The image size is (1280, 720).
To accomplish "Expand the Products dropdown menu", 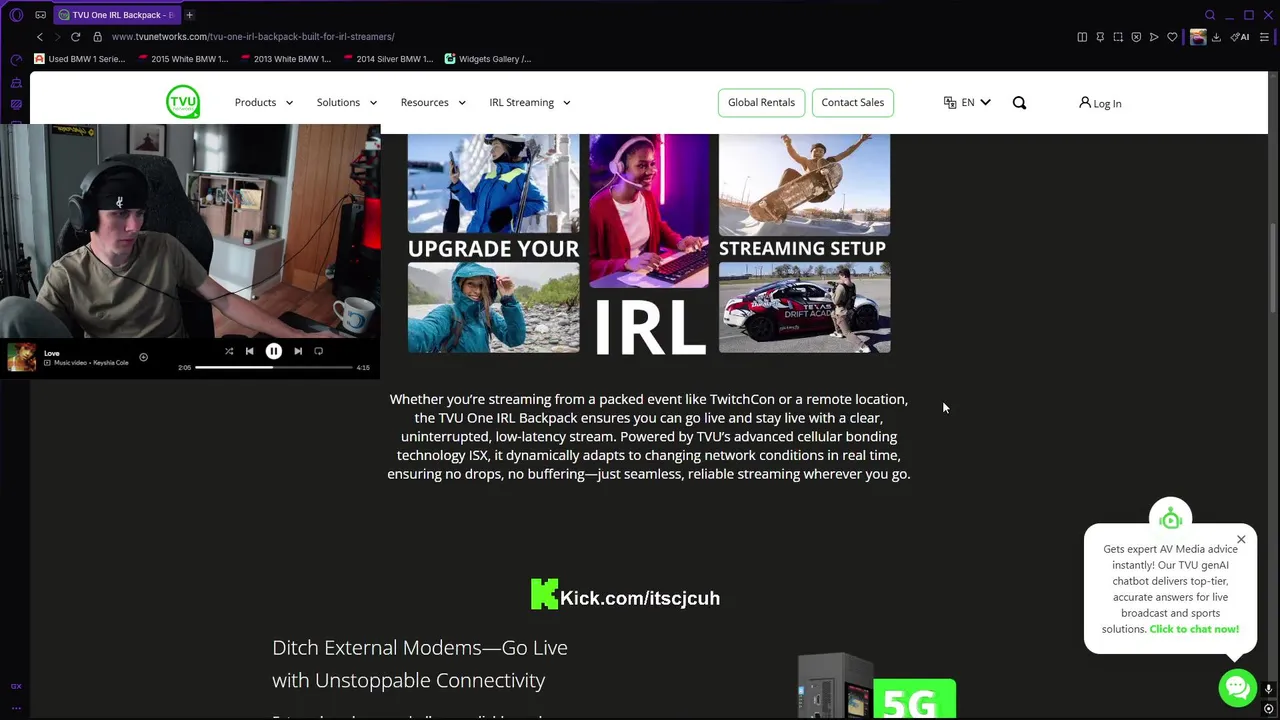I will coord(264,102).
